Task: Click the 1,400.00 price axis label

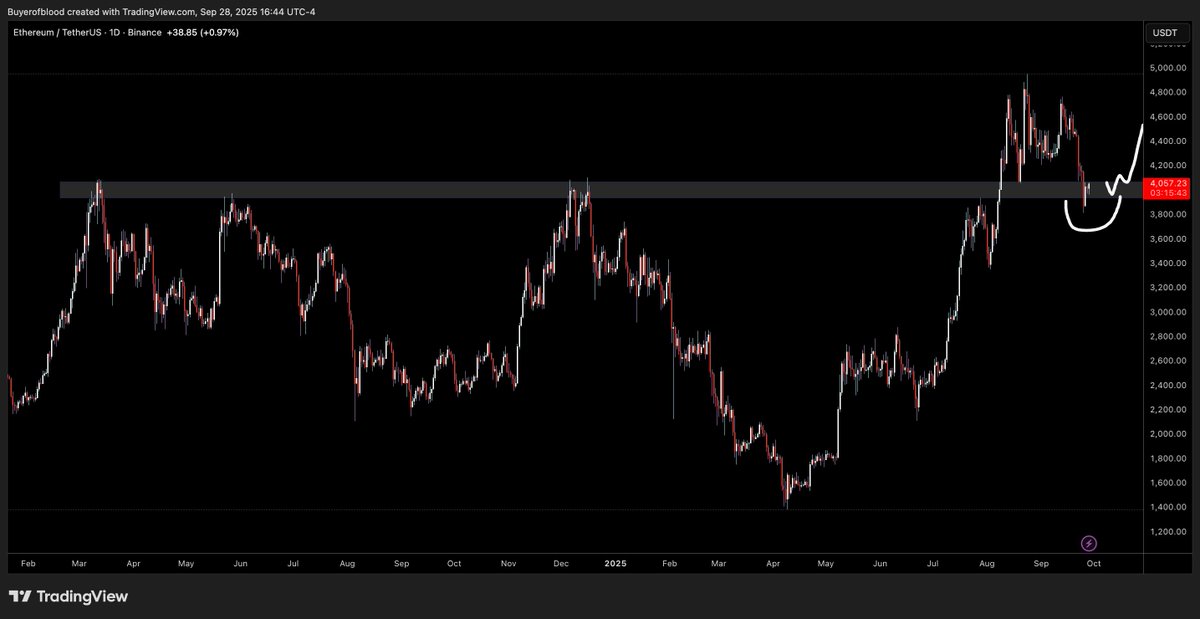Action: [x=1168, y=508]
